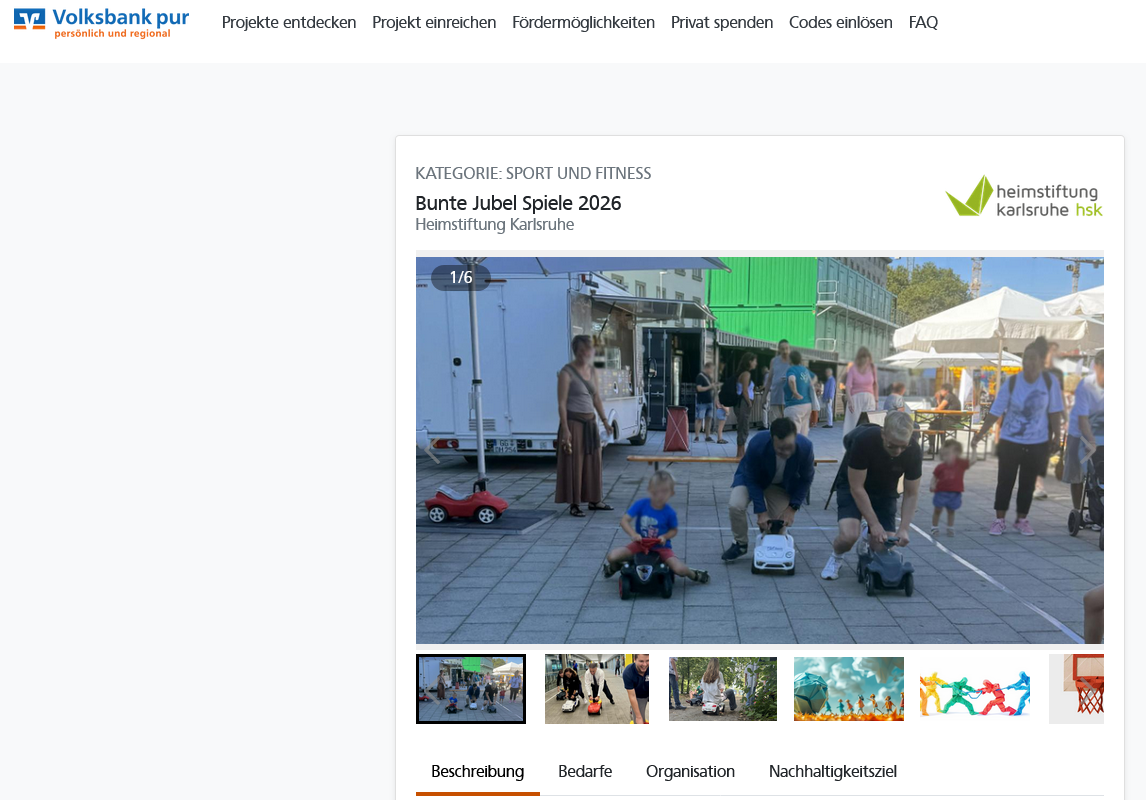This screenshot has height=800, width=1146.
Task: Switch to the Beschreibung tab
Action: 477,771
